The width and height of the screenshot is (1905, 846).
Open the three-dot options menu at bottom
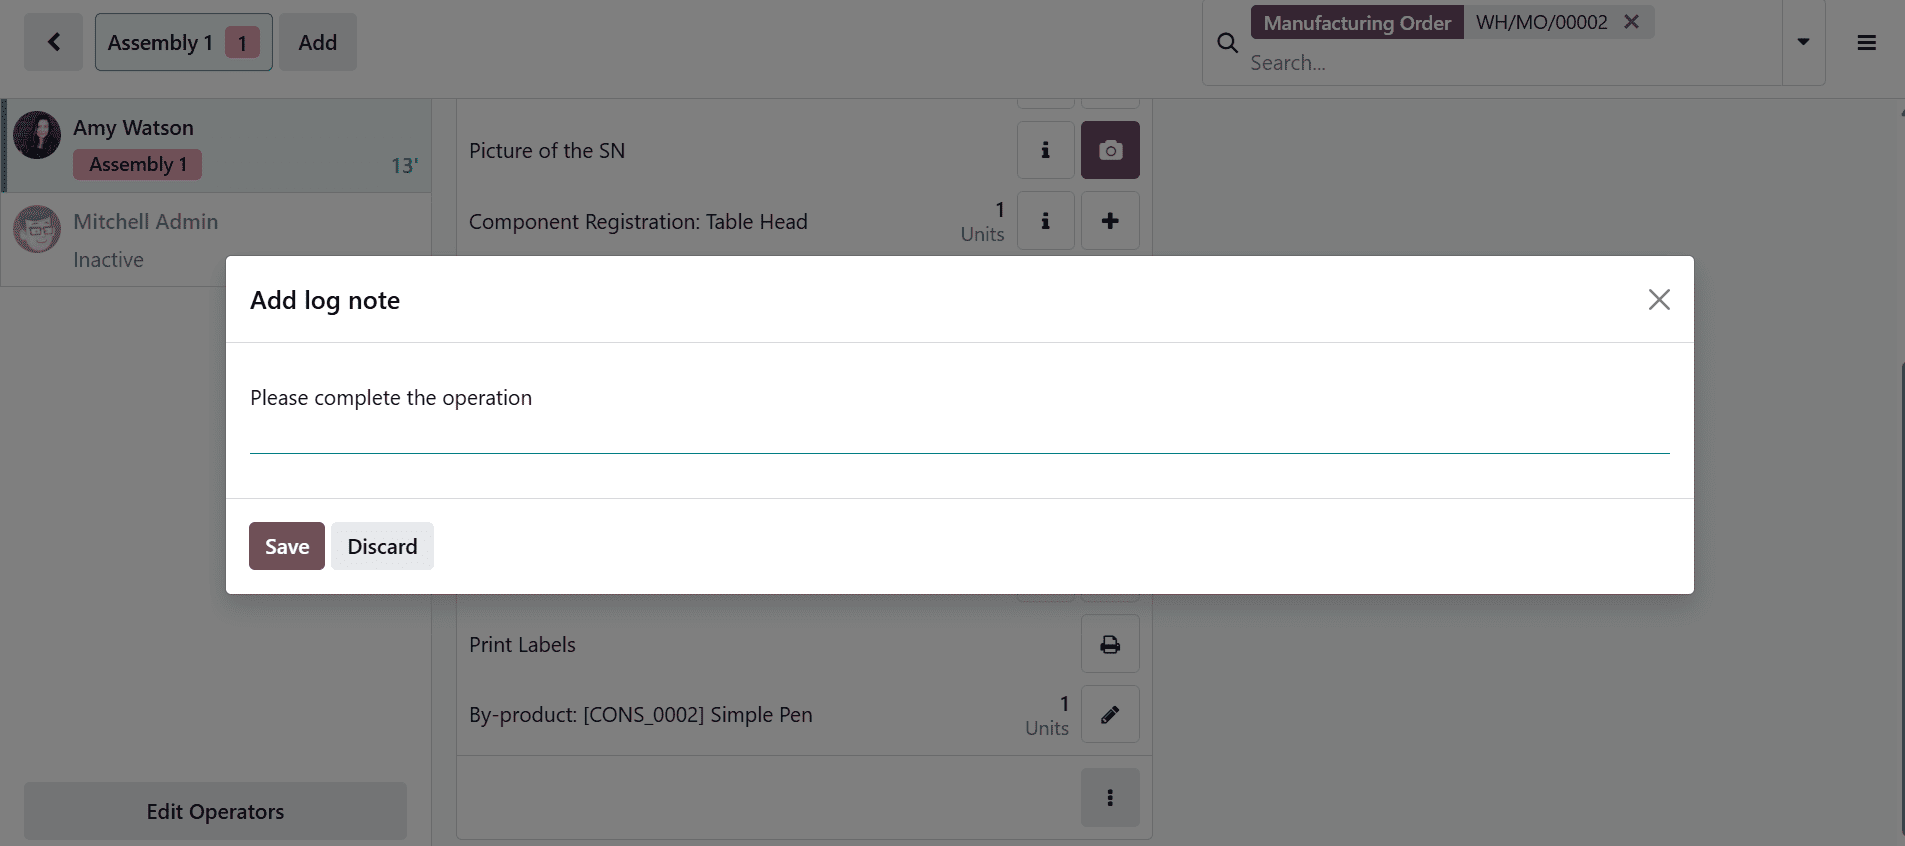pyautogui.click(x=1110, y=797)
